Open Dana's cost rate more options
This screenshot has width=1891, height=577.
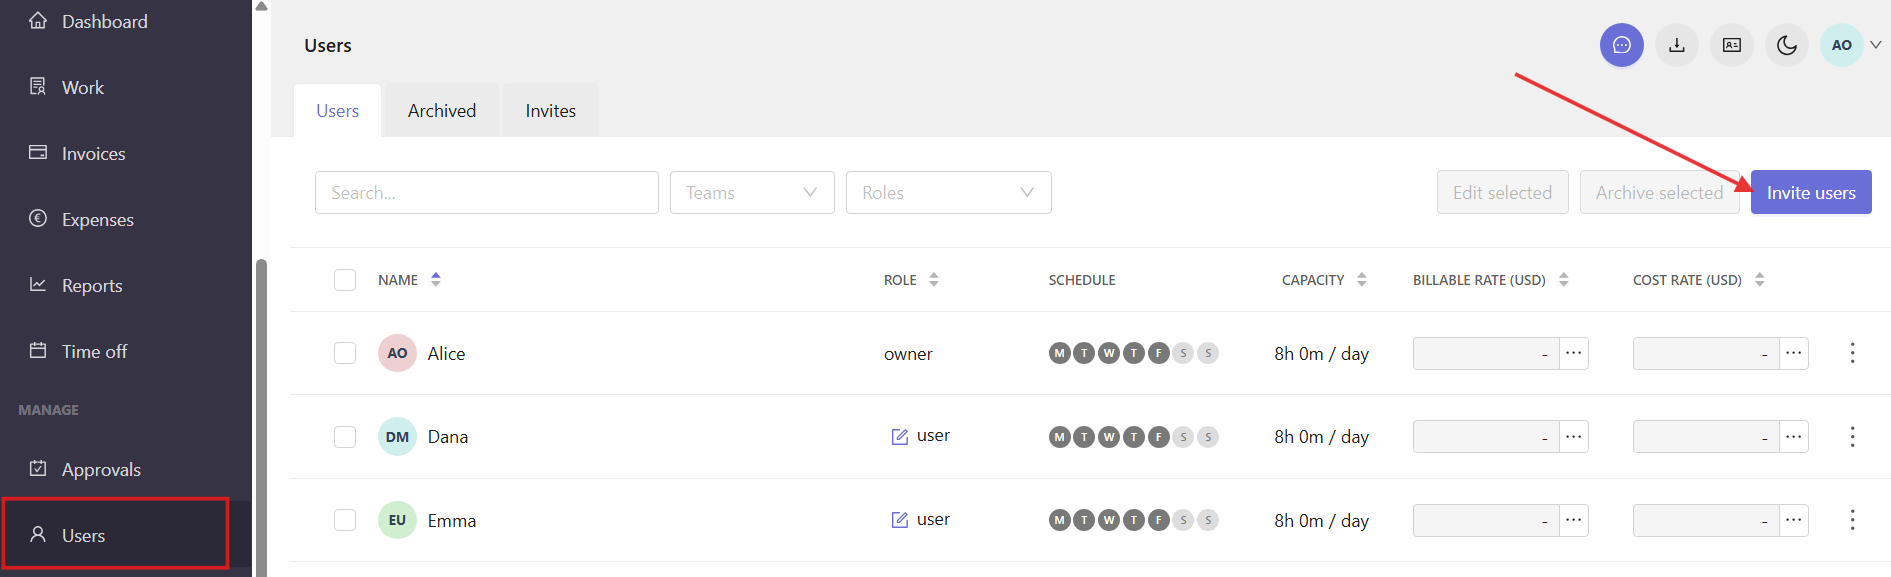coord(1794,437)
